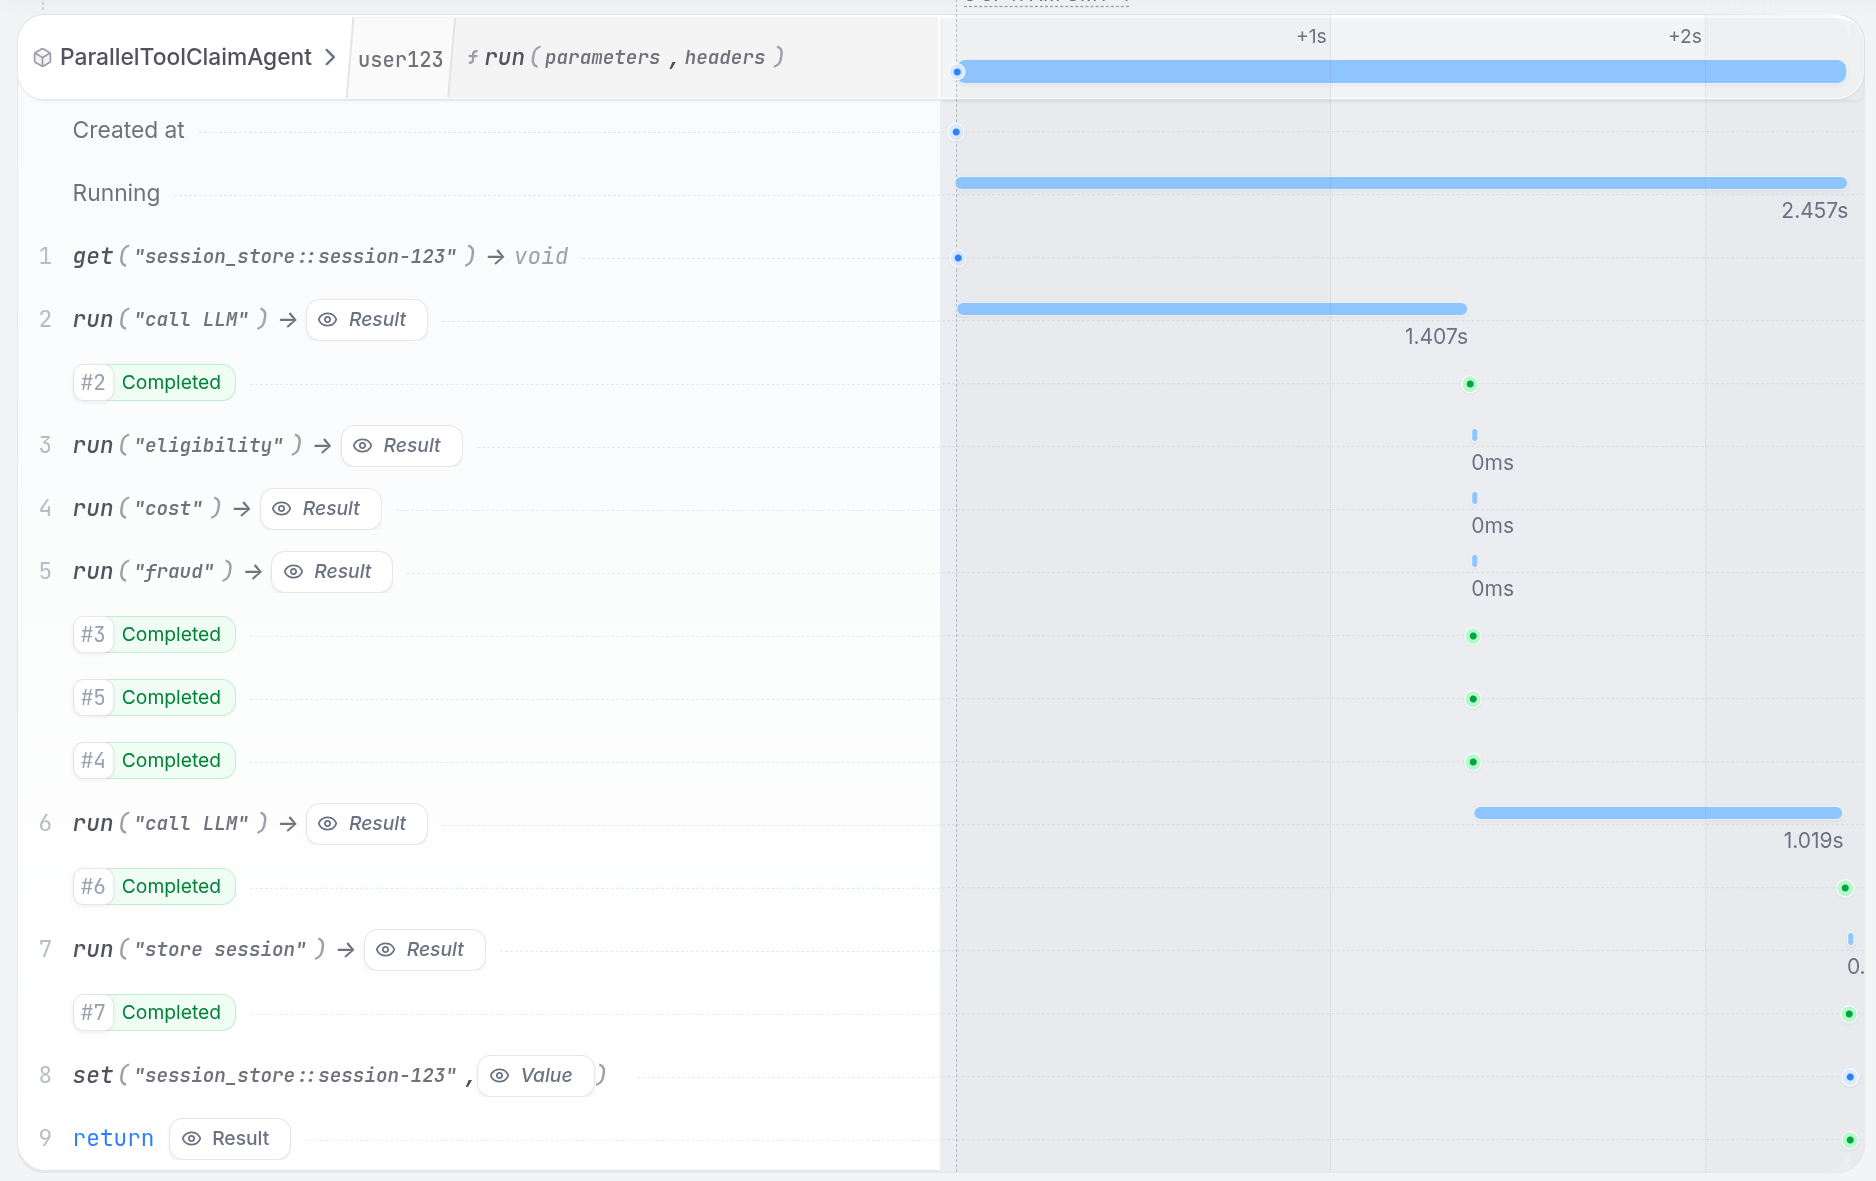View Result of store session run
This screenshot has height=1181, width=1876.
point(424,950)
